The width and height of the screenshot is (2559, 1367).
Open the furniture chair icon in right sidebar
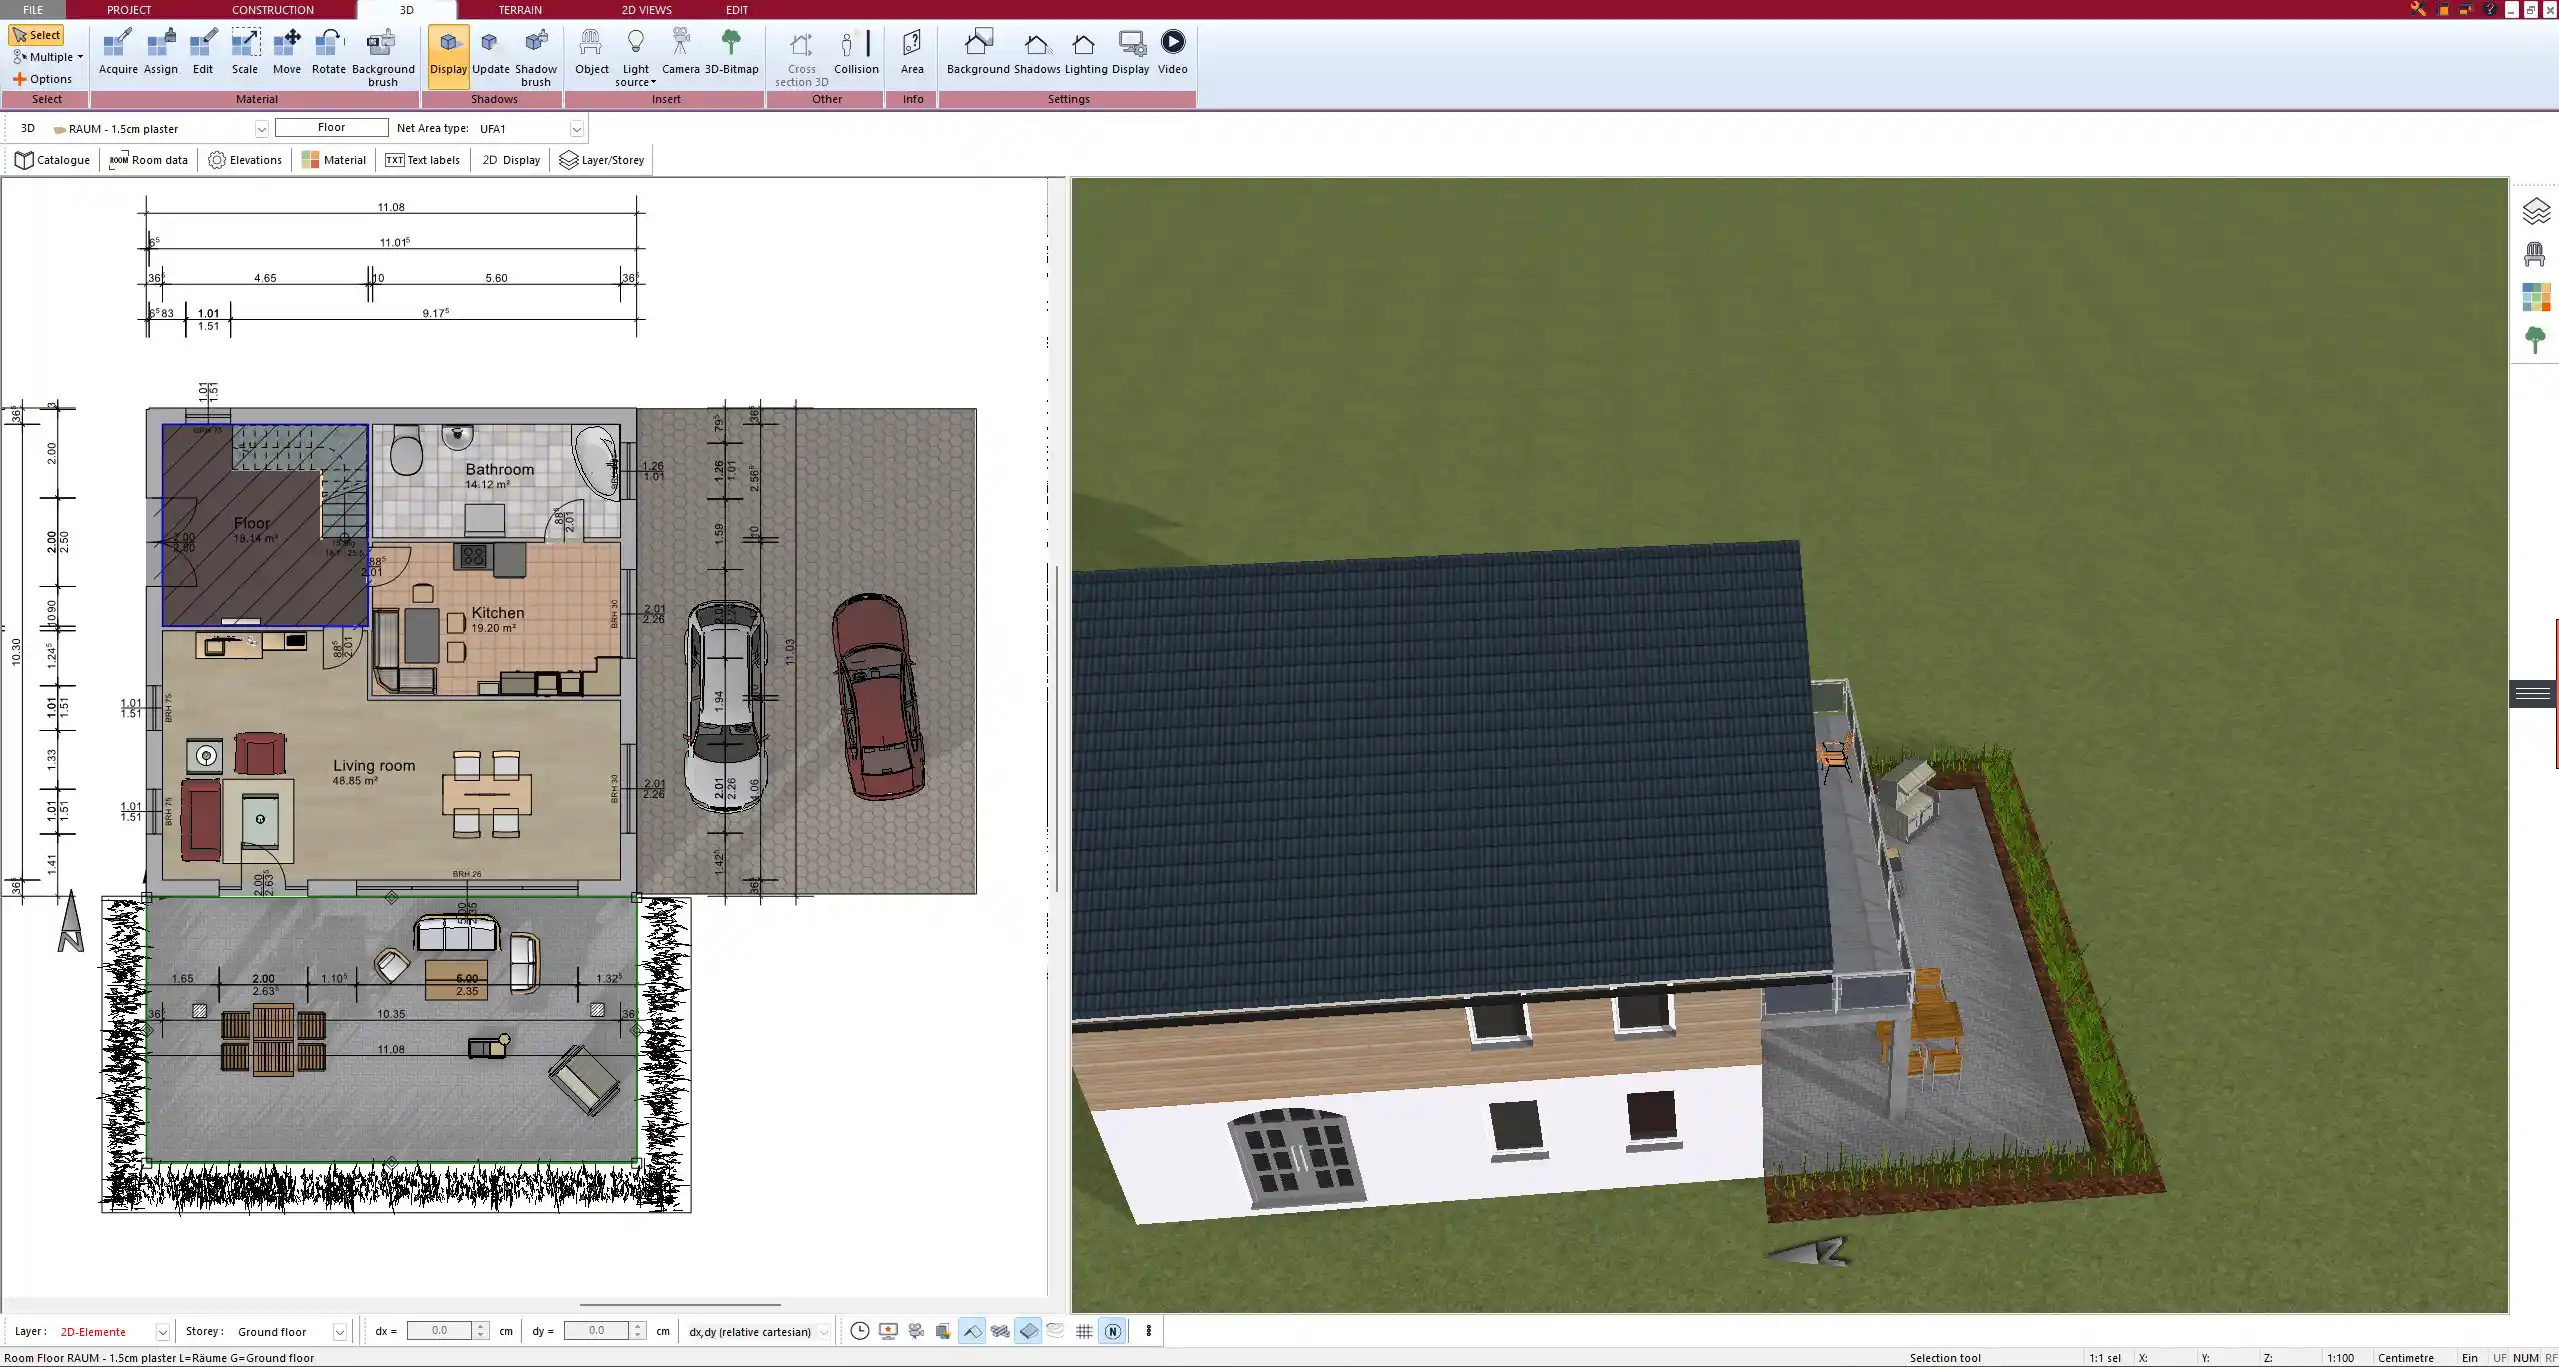2534,254
